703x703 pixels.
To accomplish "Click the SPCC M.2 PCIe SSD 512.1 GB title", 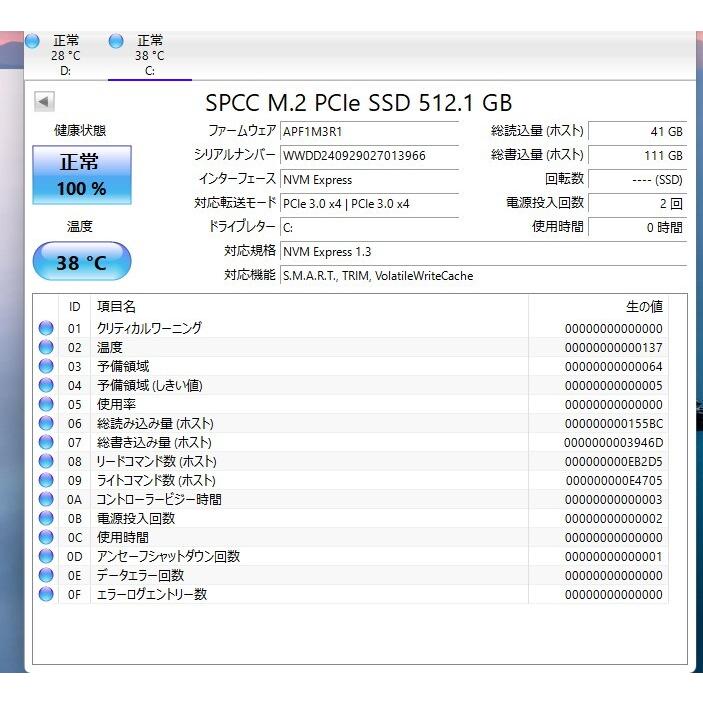I will coord(359,103).
